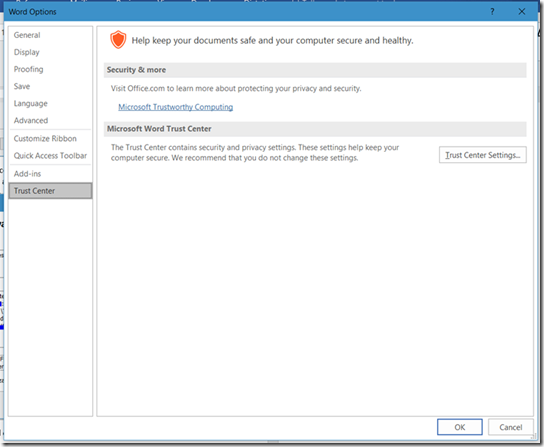Select Quick Access Toolbar options
Screen dimensions: 544x447
50,155
